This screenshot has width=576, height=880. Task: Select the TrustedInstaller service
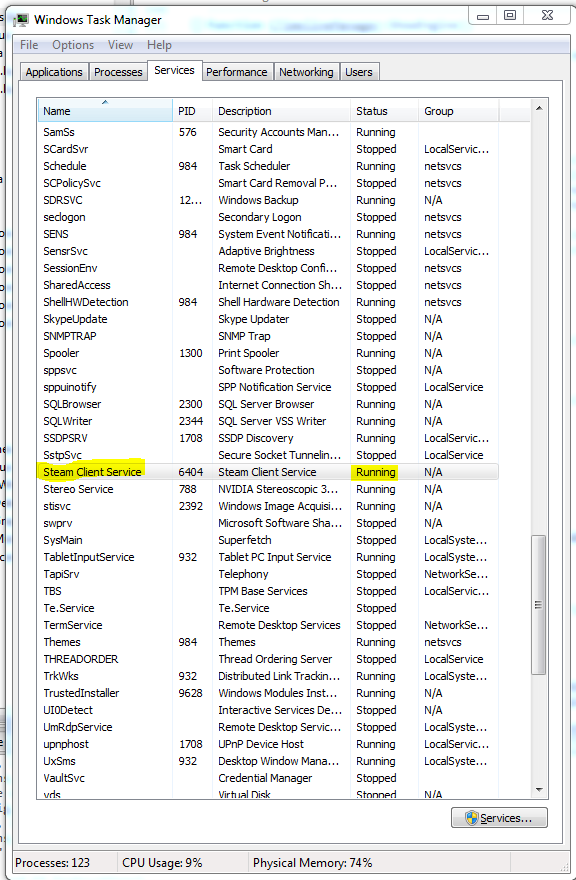(268, 693)
